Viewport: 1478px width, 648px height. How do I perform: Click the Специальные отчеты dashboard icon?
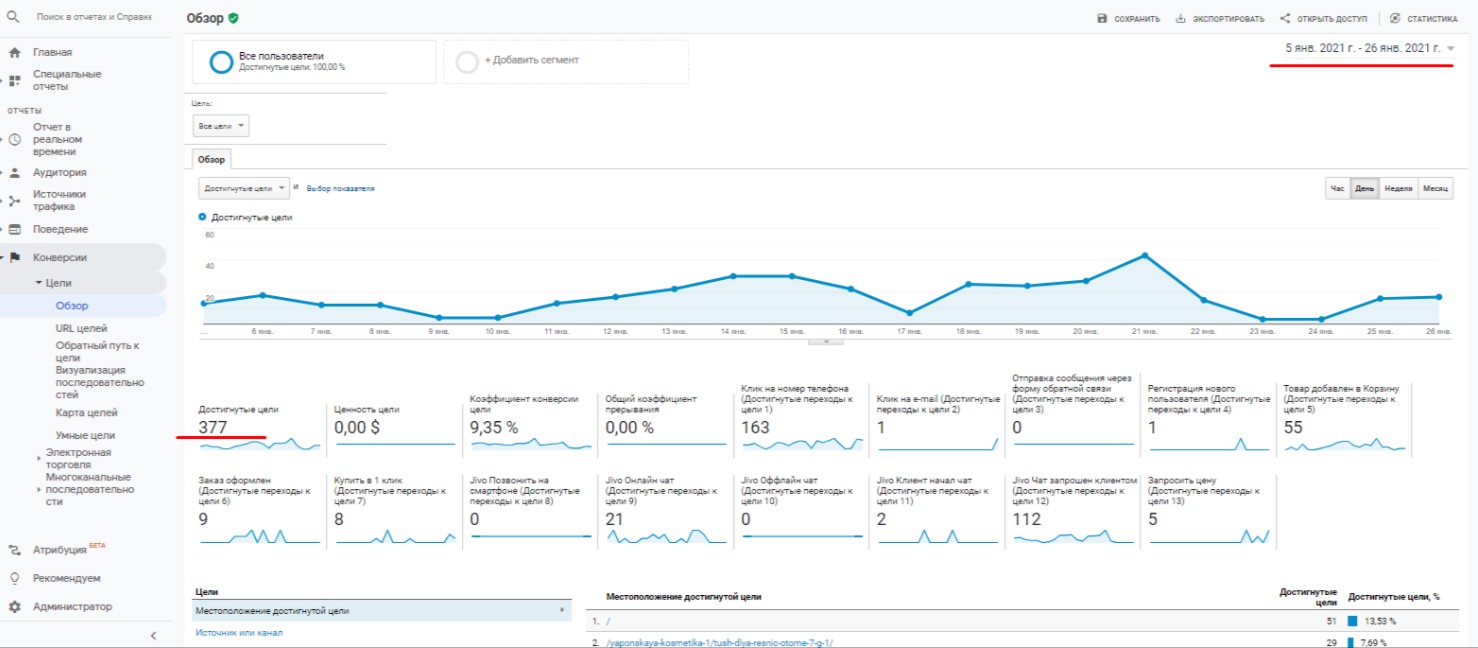point(15,80)
